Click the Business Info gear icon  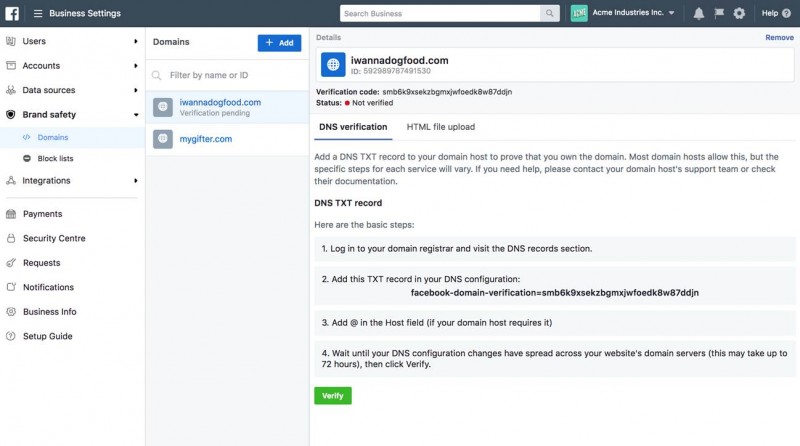click(11, 312)
